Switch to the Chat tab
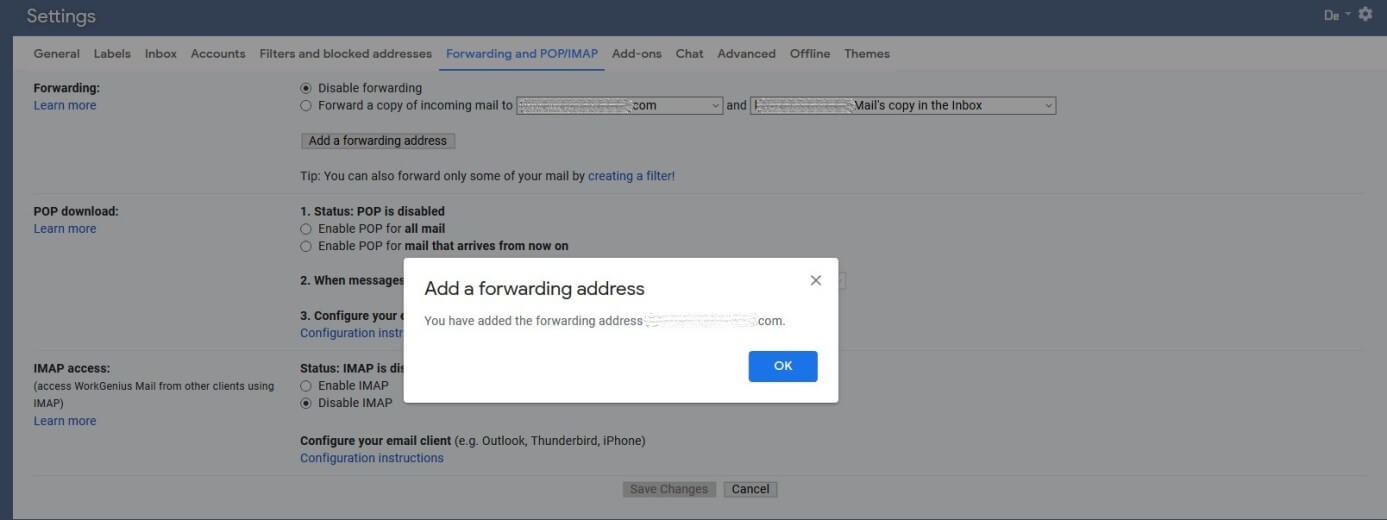The height and width of the screenshot is (520, 1387). [689, 54]
